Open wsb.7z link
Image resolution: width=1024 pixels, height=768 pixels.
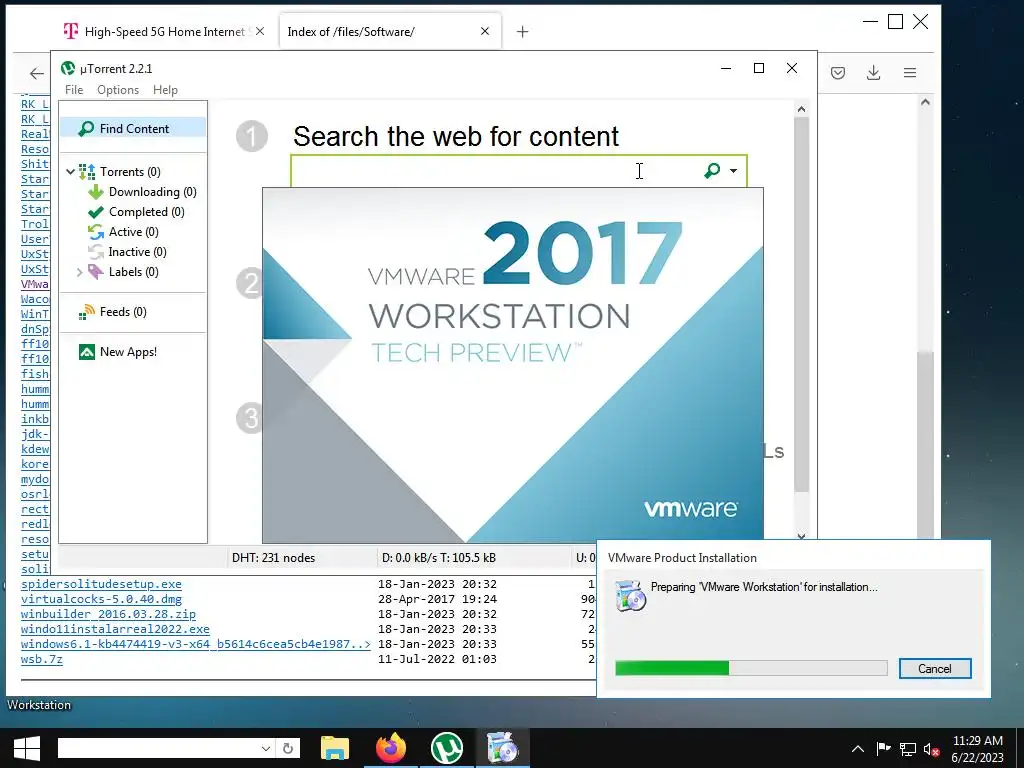(x=42, y=660)
